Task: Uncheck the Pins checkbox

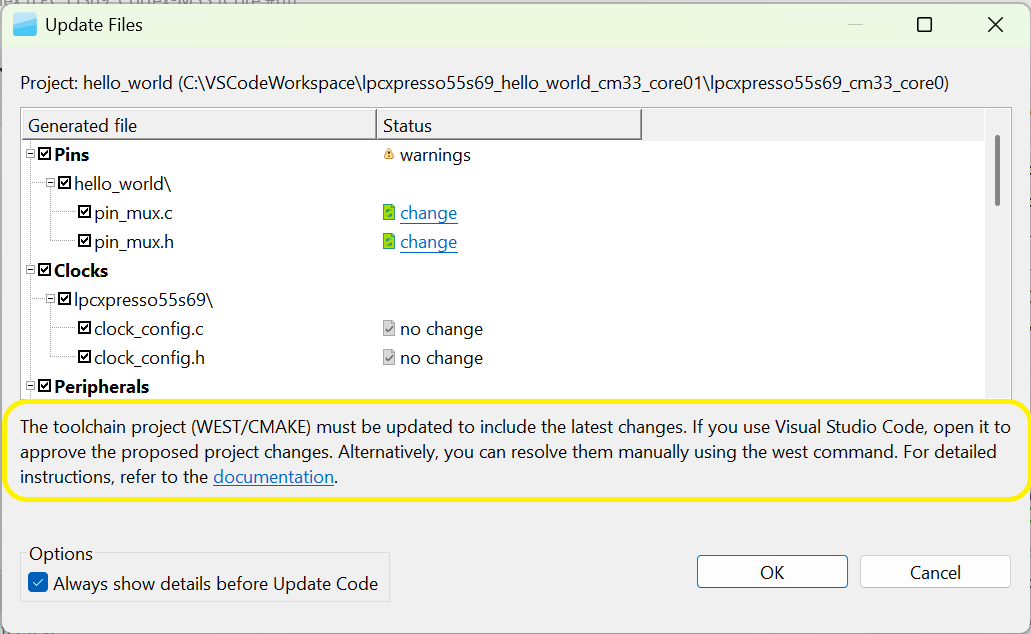Action: click(x=44, y=154)
